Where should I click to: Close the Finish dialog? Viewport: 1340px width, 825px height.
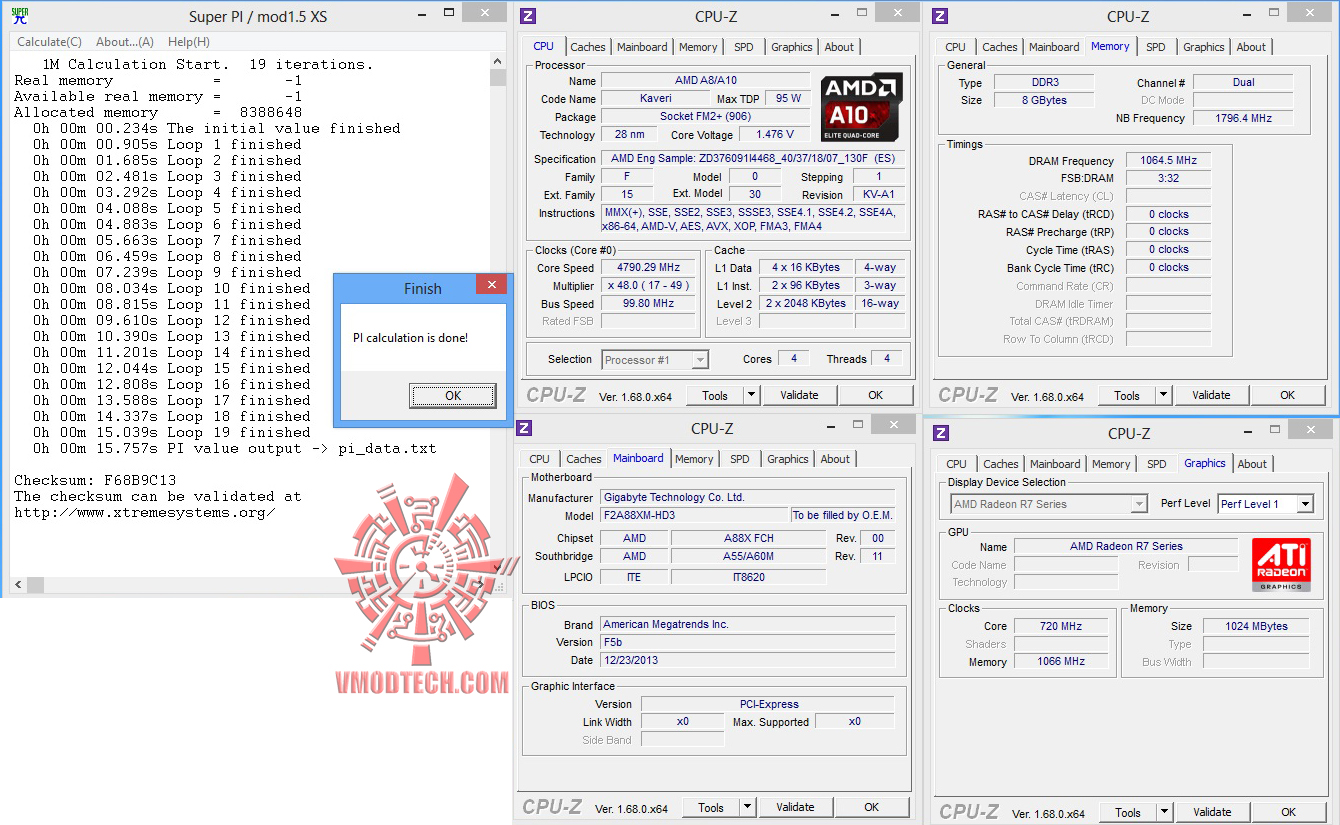[491, 286]
